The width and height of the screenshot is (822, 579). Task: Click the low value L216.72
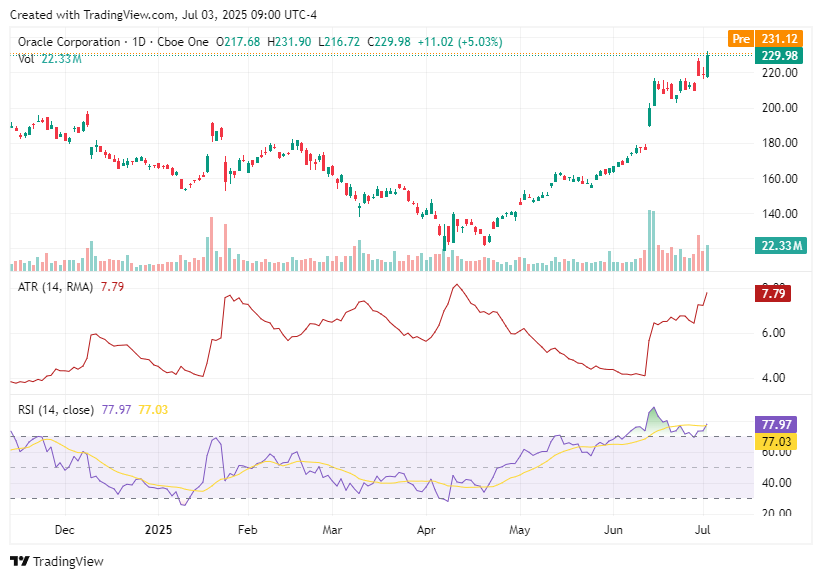click(x=339, y=42)
